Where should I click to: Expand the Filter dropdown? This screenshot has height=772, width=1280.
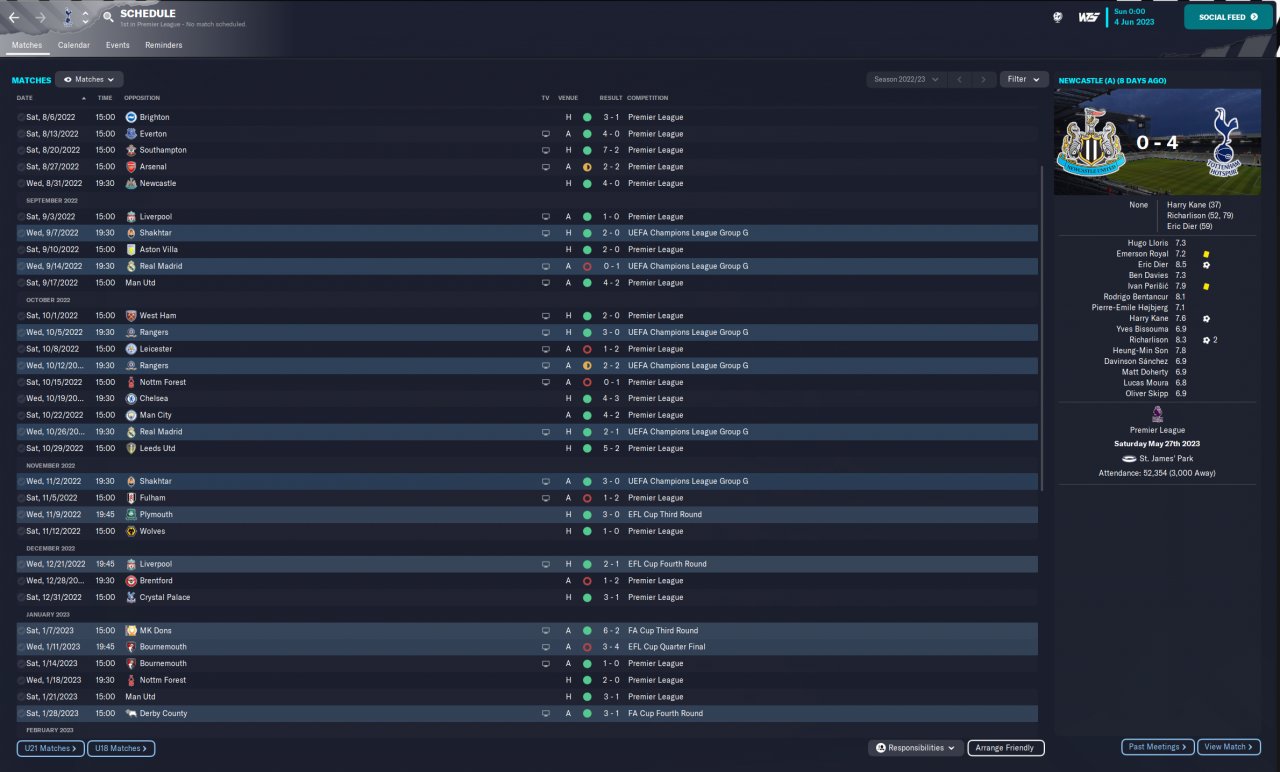point(1023,79)
